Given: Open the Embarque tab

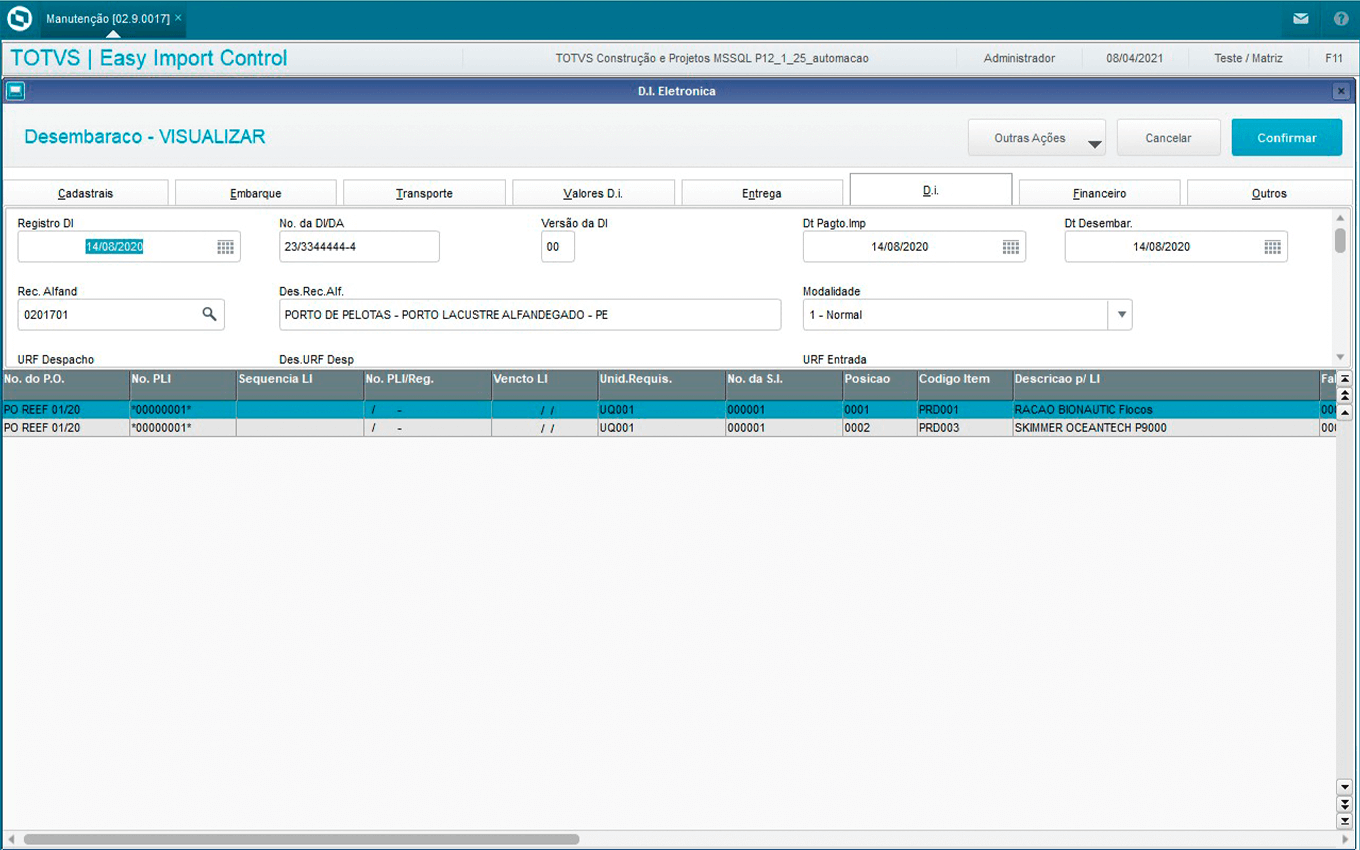Looking at the screenshot, I should coord(255,193).
